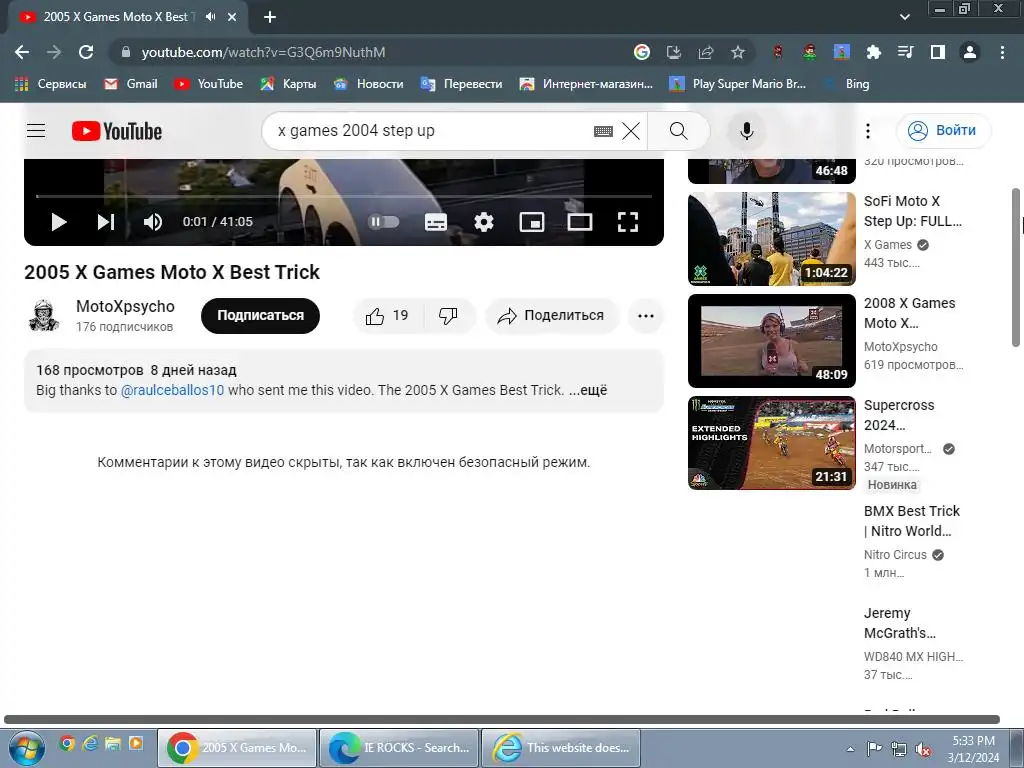Show hidden system tray icons
This screenshot has height=768, width=1024.
point(850,749)
